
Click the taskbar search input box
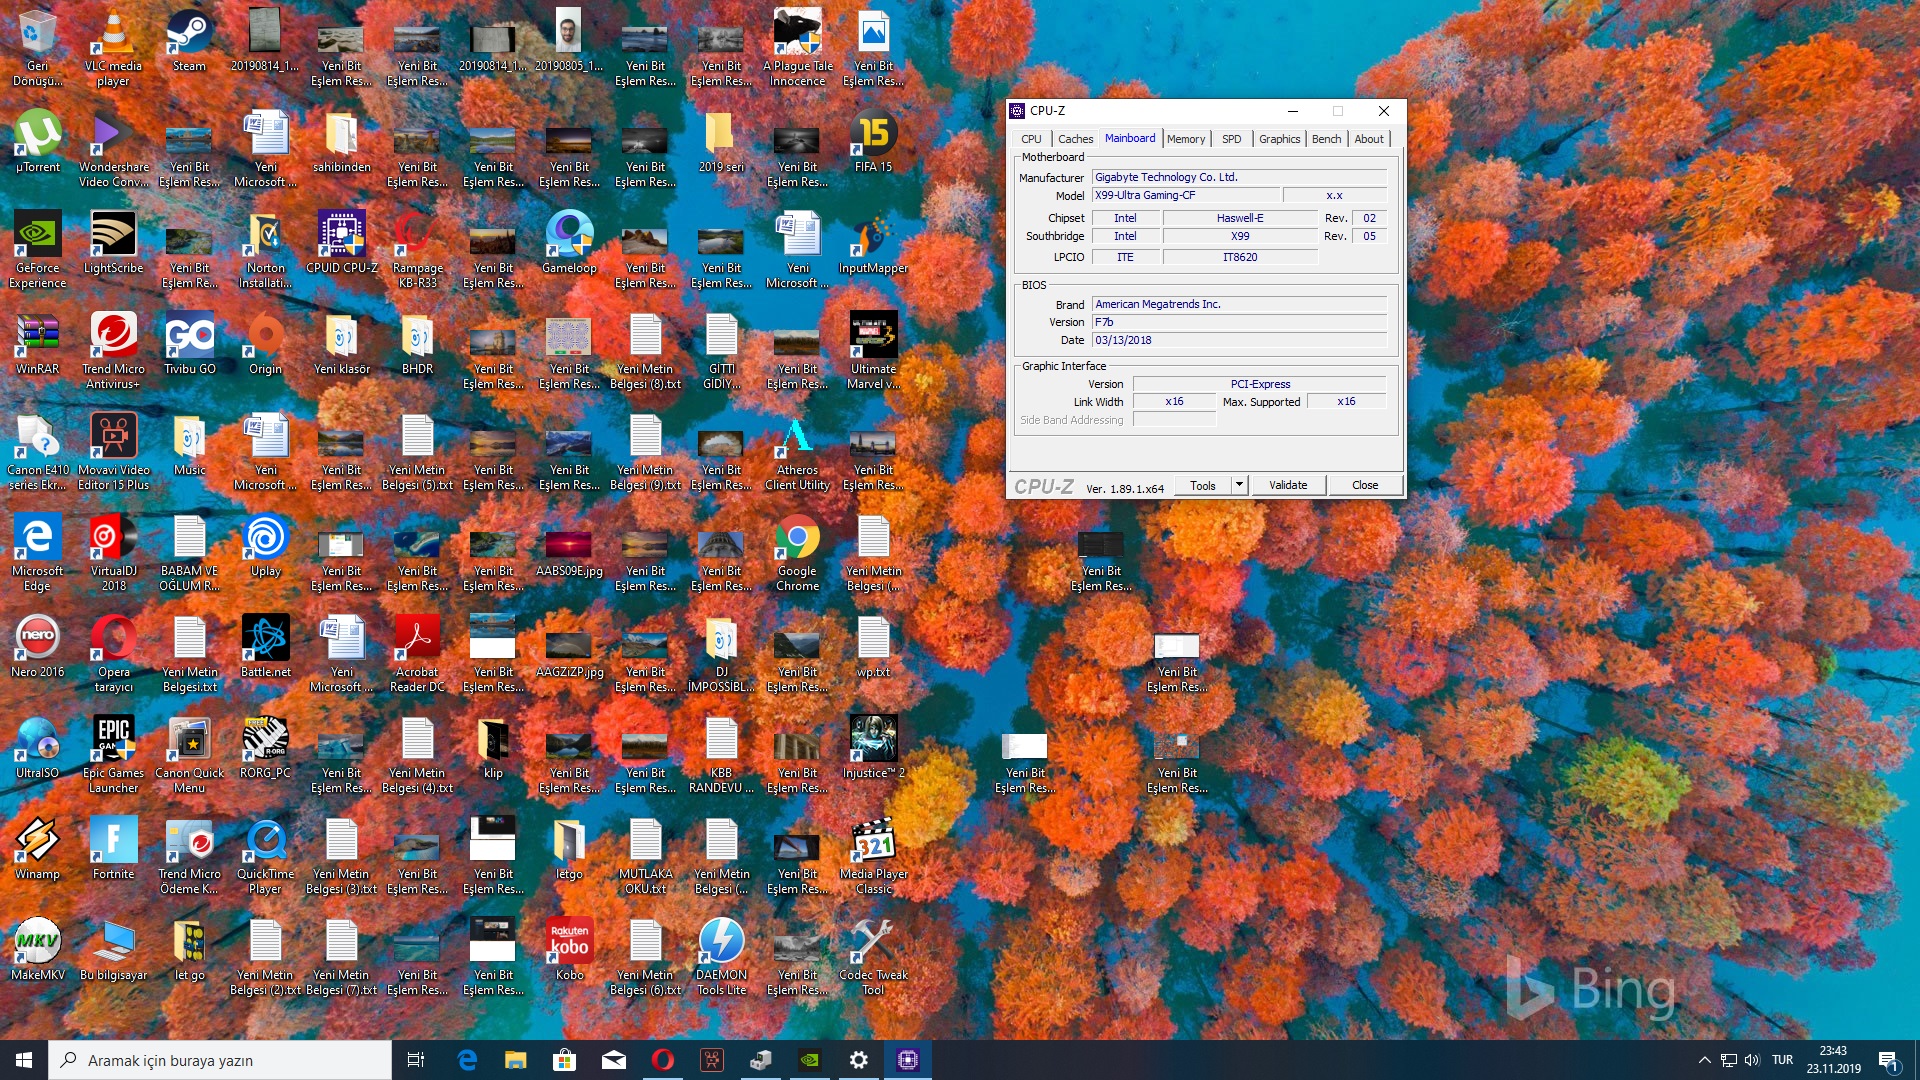[x=220, y=1060]
